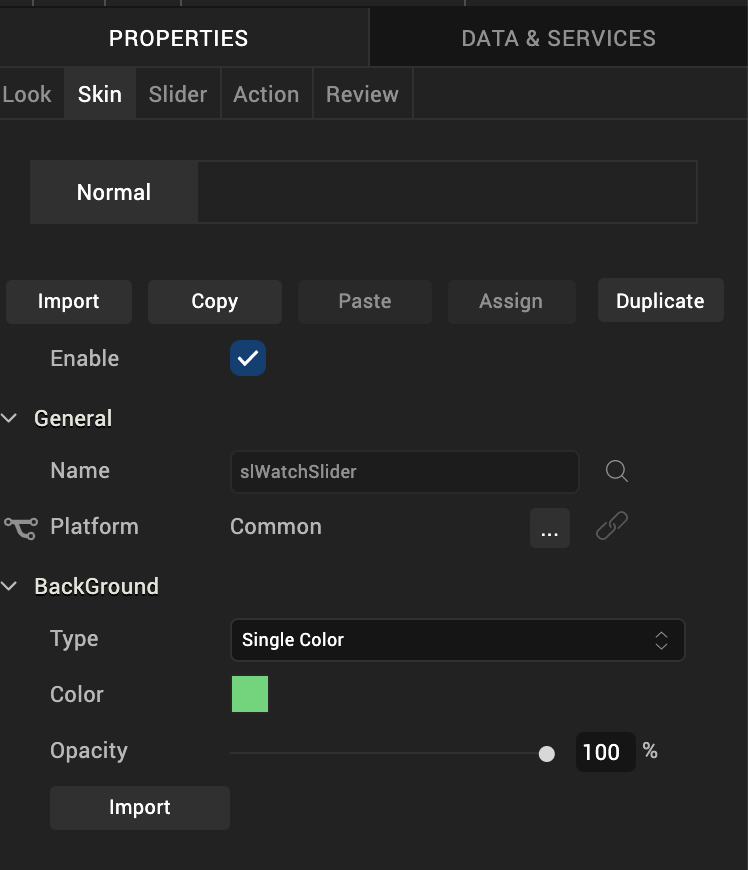Click the green Color swatch
Viewport: 748px width, 870px height.
(x=250, y=694)
